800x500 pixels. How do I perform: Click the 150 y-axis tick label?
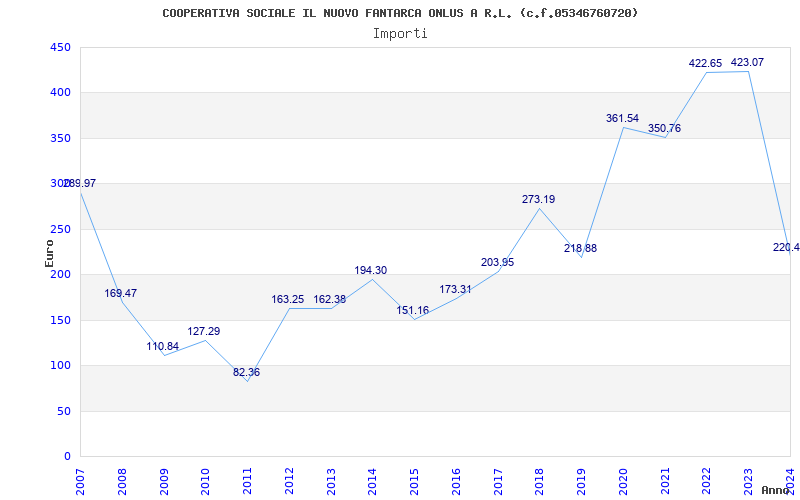(x=60, y=320)
